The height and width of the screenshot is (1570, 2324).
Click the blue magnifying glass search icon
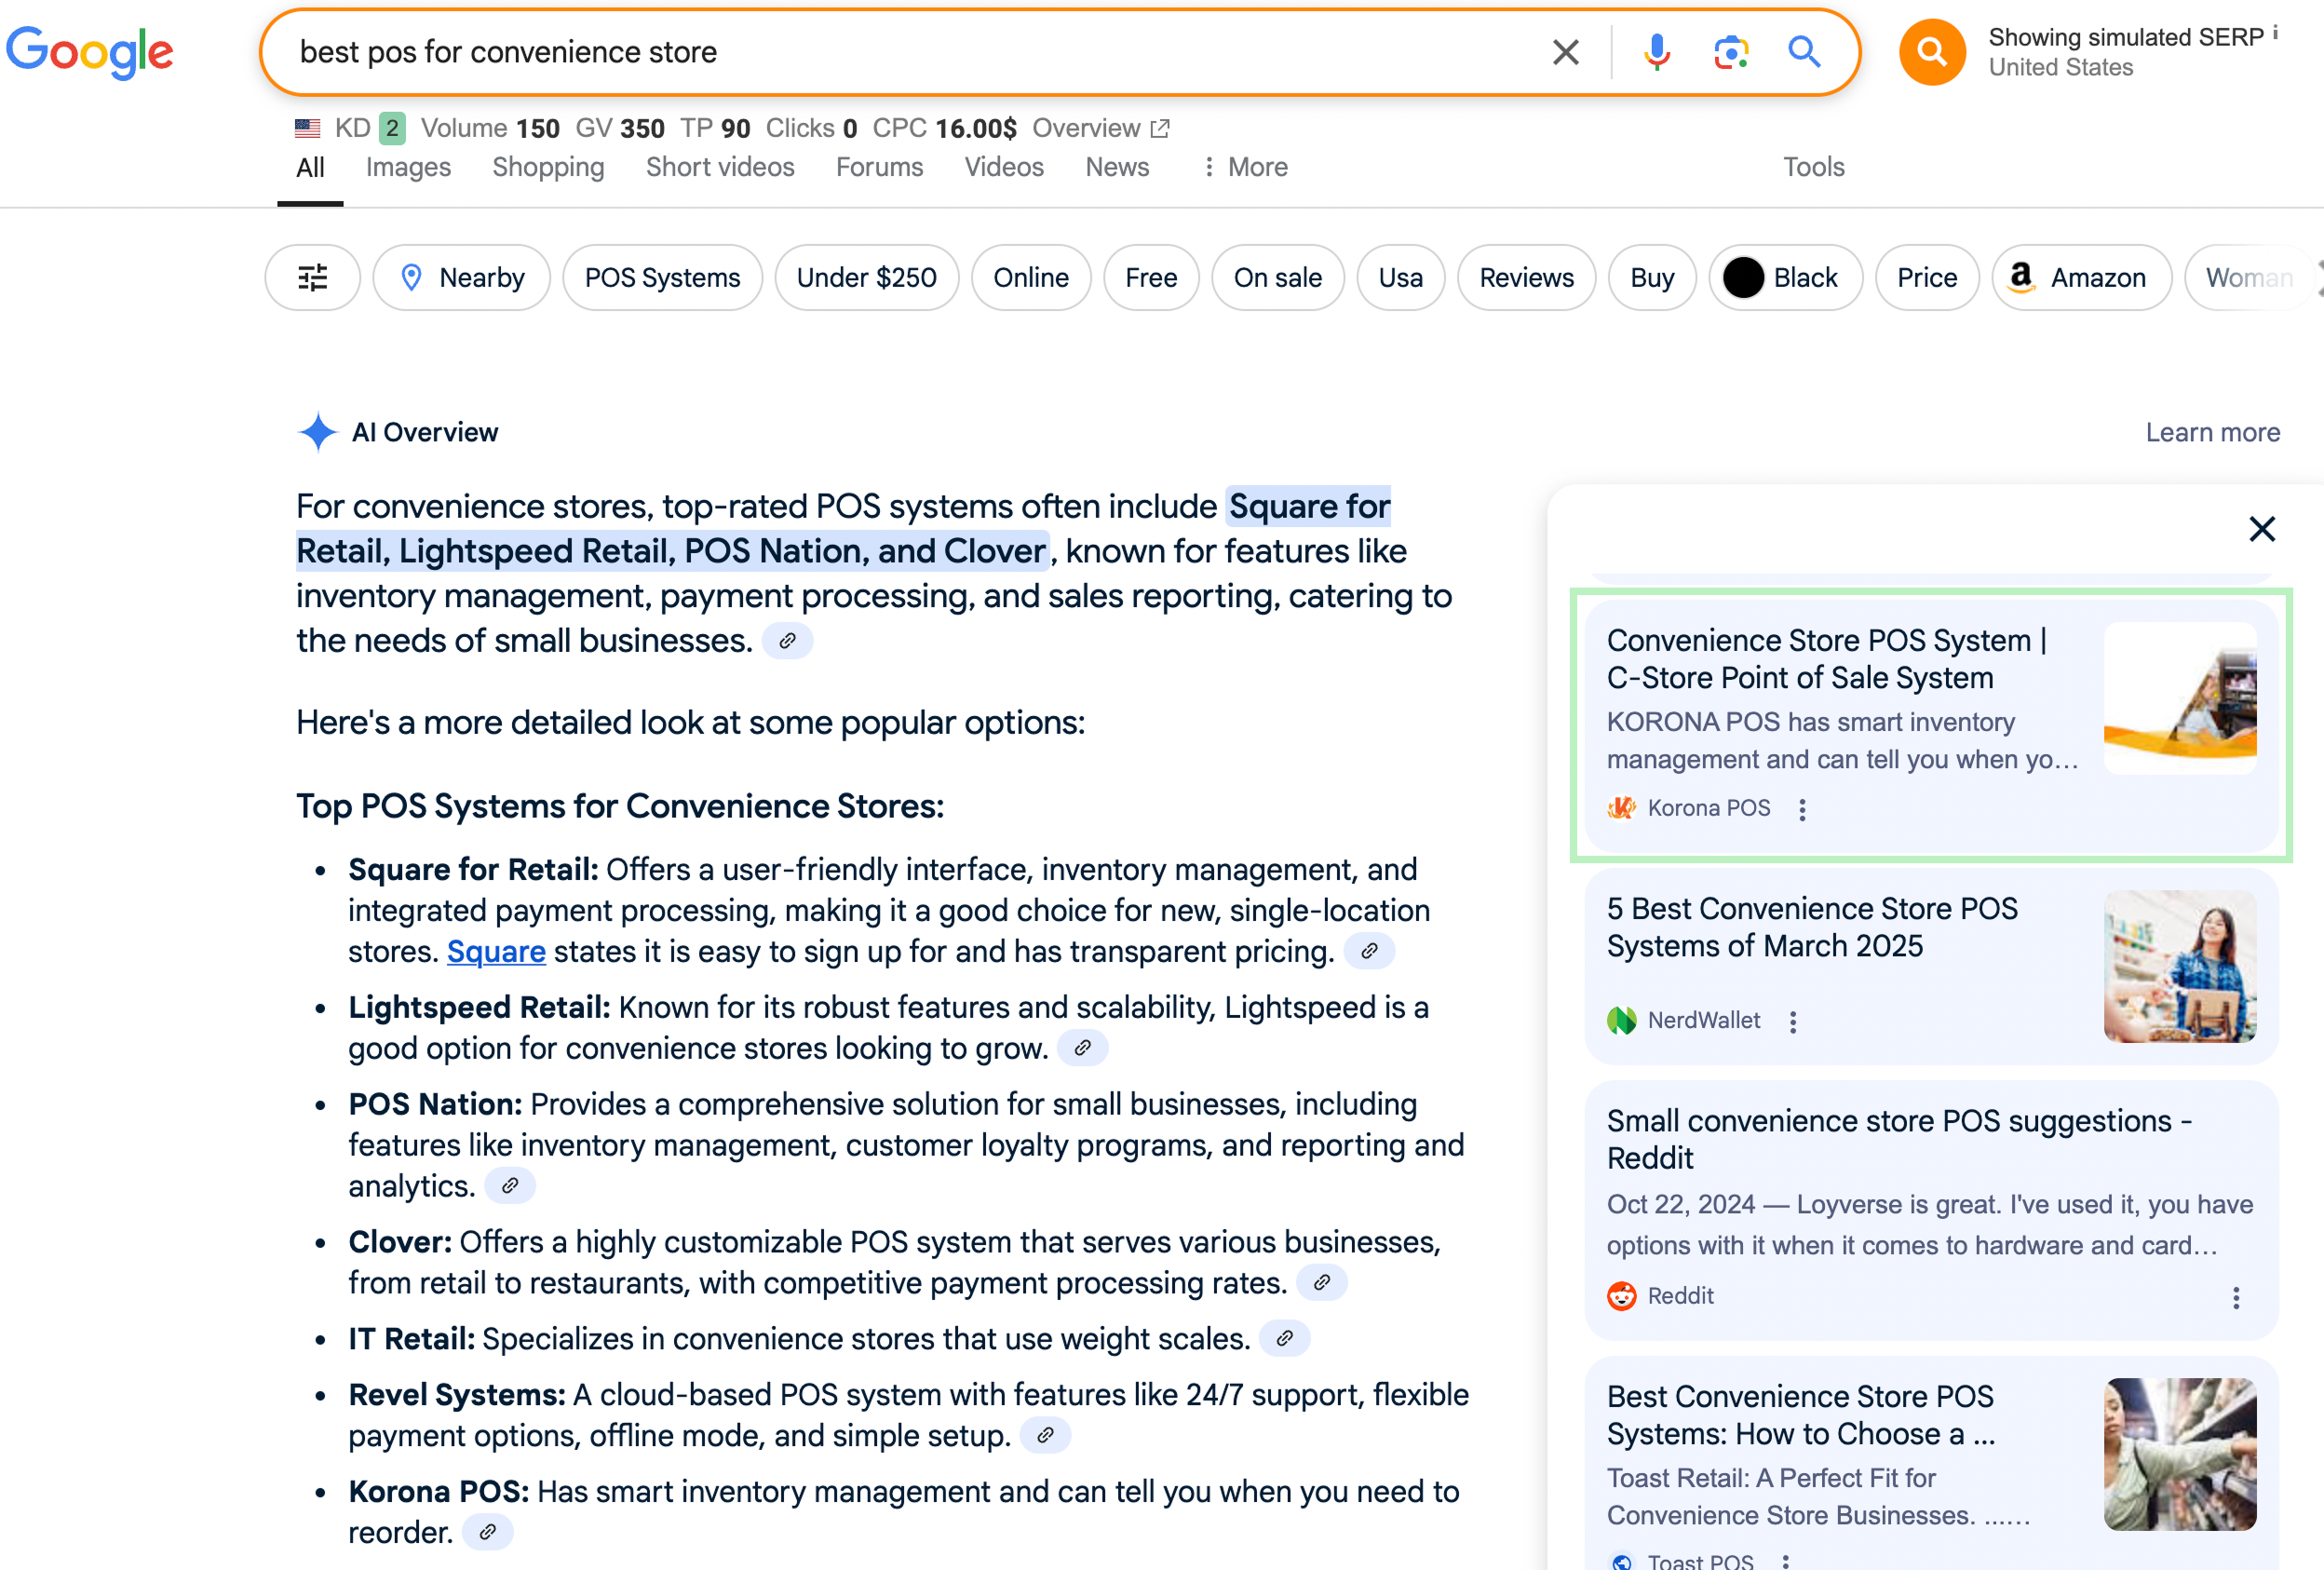click(x=1804, y=52)
